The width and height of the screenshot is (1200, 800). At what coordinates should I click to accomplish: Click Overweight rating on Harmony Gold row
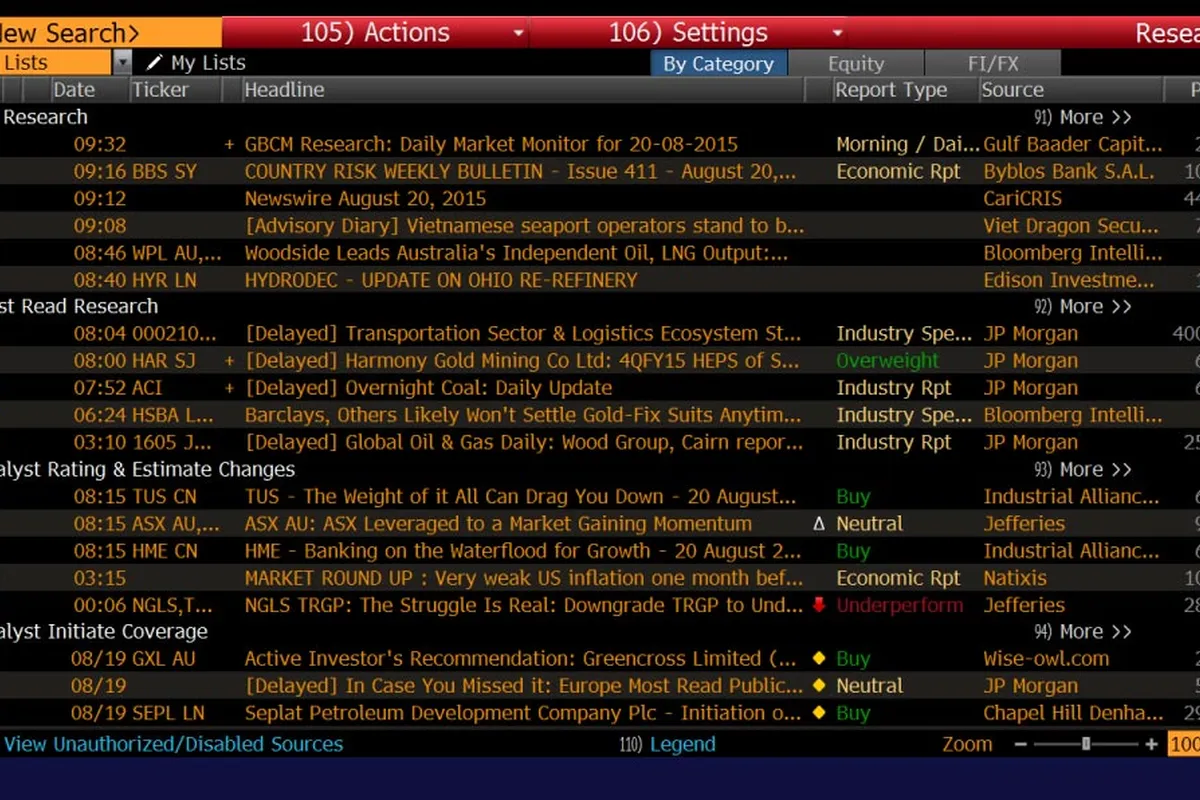[887, 361]
